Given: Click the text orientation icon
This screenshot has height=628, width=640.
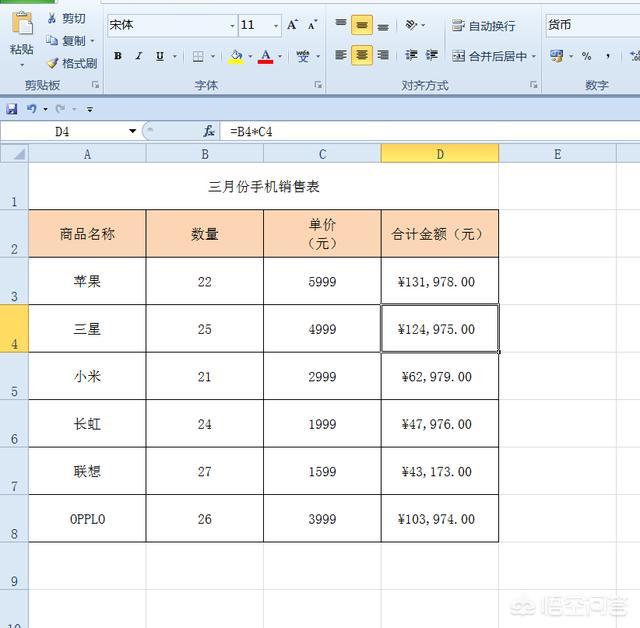Looking at the screenshot, I should (411, 25).
